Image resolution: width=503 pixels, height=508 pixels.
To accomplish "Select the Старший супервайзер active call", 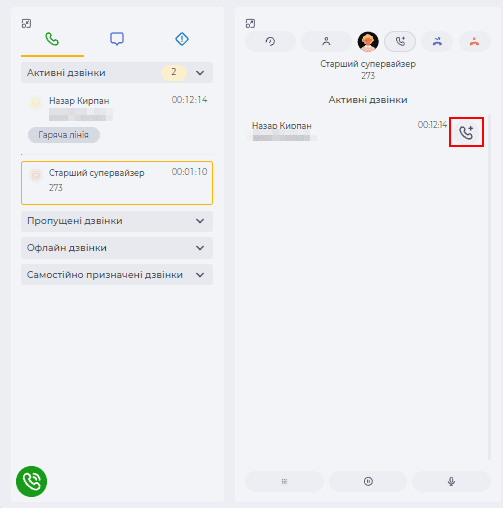I will pos(117,183).
